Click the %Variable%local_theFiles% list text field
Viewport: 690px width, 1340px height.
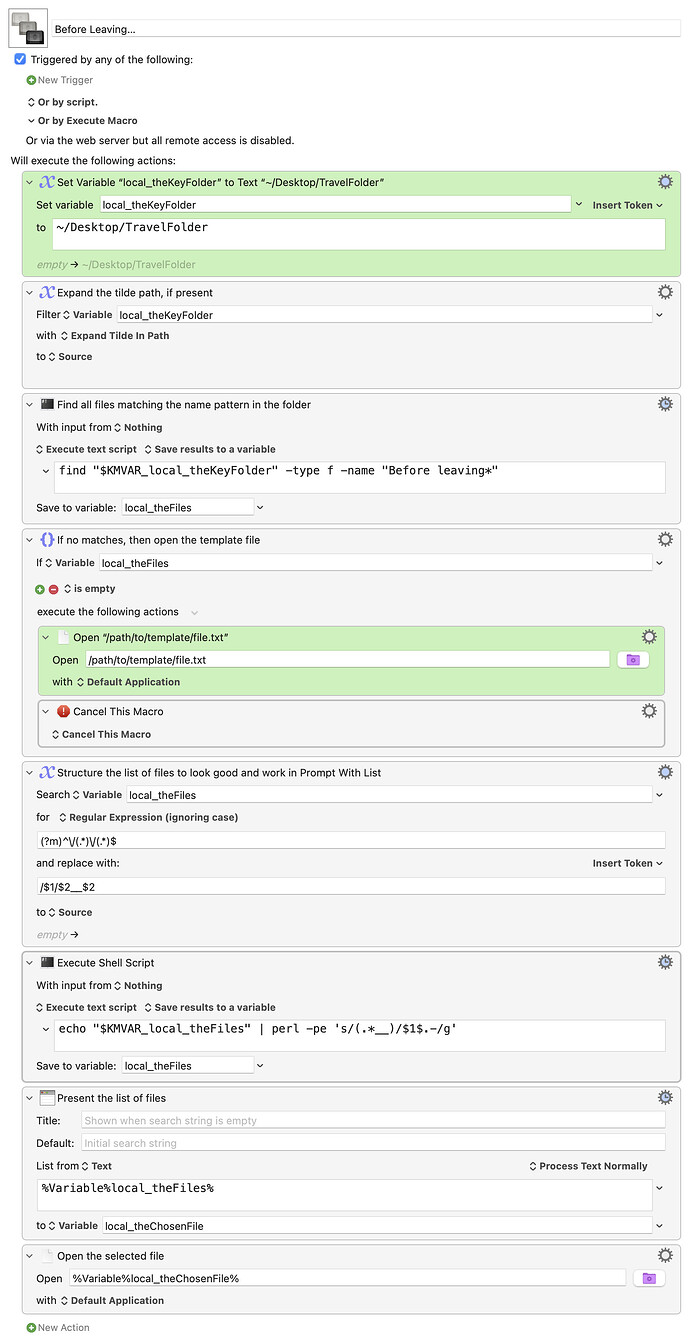(343, 1195)
